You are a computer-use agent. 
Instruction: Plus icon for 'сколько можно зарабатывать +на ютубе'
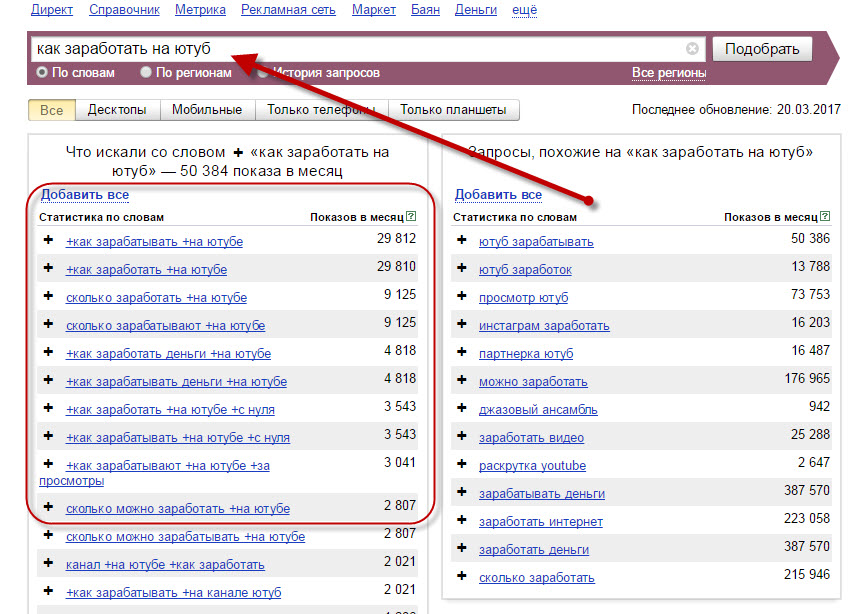(49, 534)
